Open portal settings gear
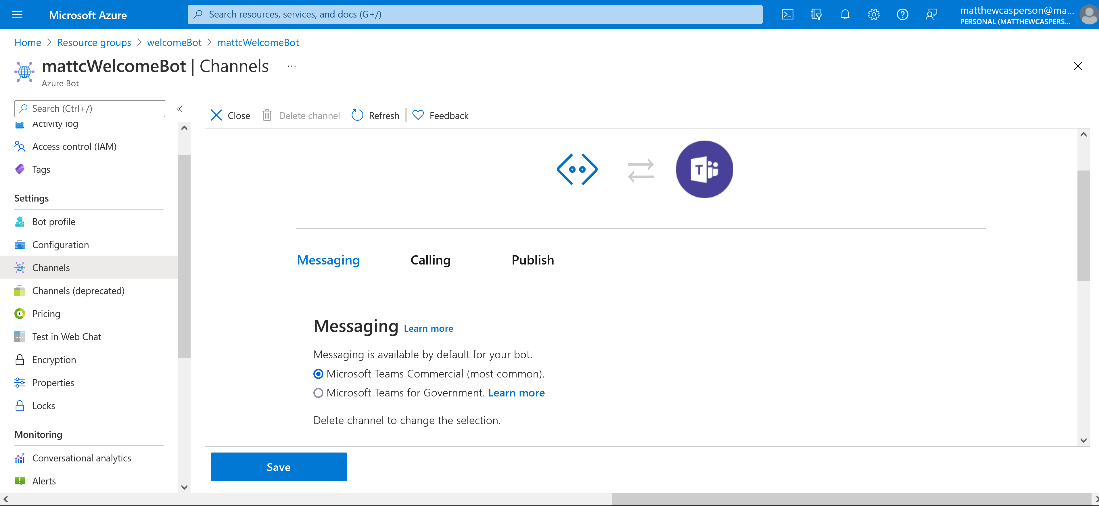Viewport: 1099px width, 506px height. (874, 14)
